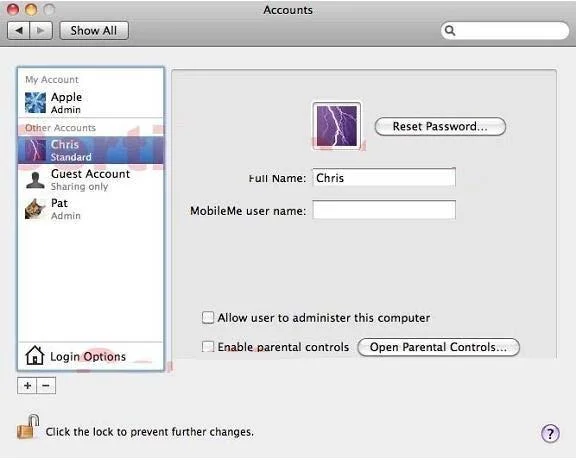Click the 'MobileMe user name:' label
Image resolution: width=577 pixels, height=460 pixels.
(x=248, y=211)
